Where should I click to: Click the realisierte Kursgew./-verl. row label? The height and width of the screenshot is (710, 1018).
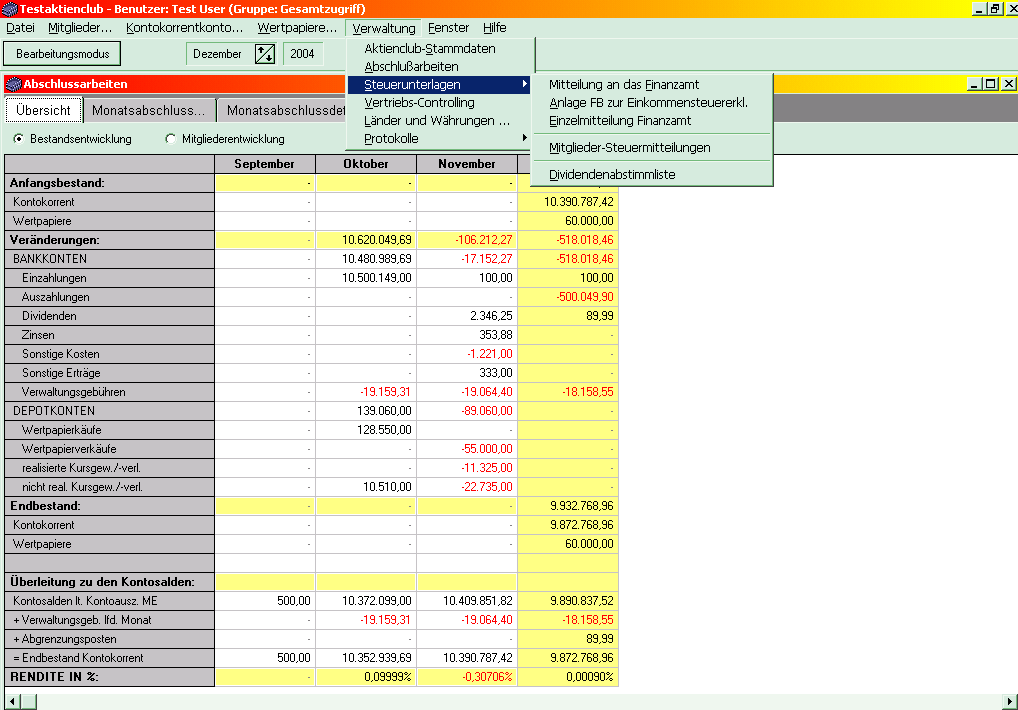click(110, 468)
